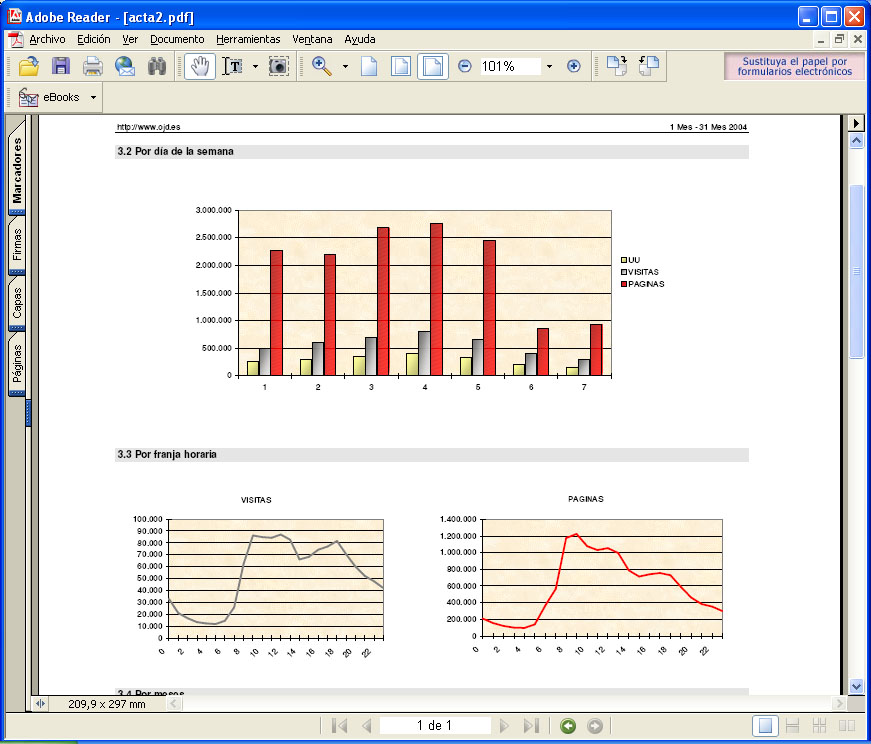Image resolution: width=871 pixels, height=744 pixels.
Task: Click the vertical scrollbar thumb
Action: [x=856, y=270]
